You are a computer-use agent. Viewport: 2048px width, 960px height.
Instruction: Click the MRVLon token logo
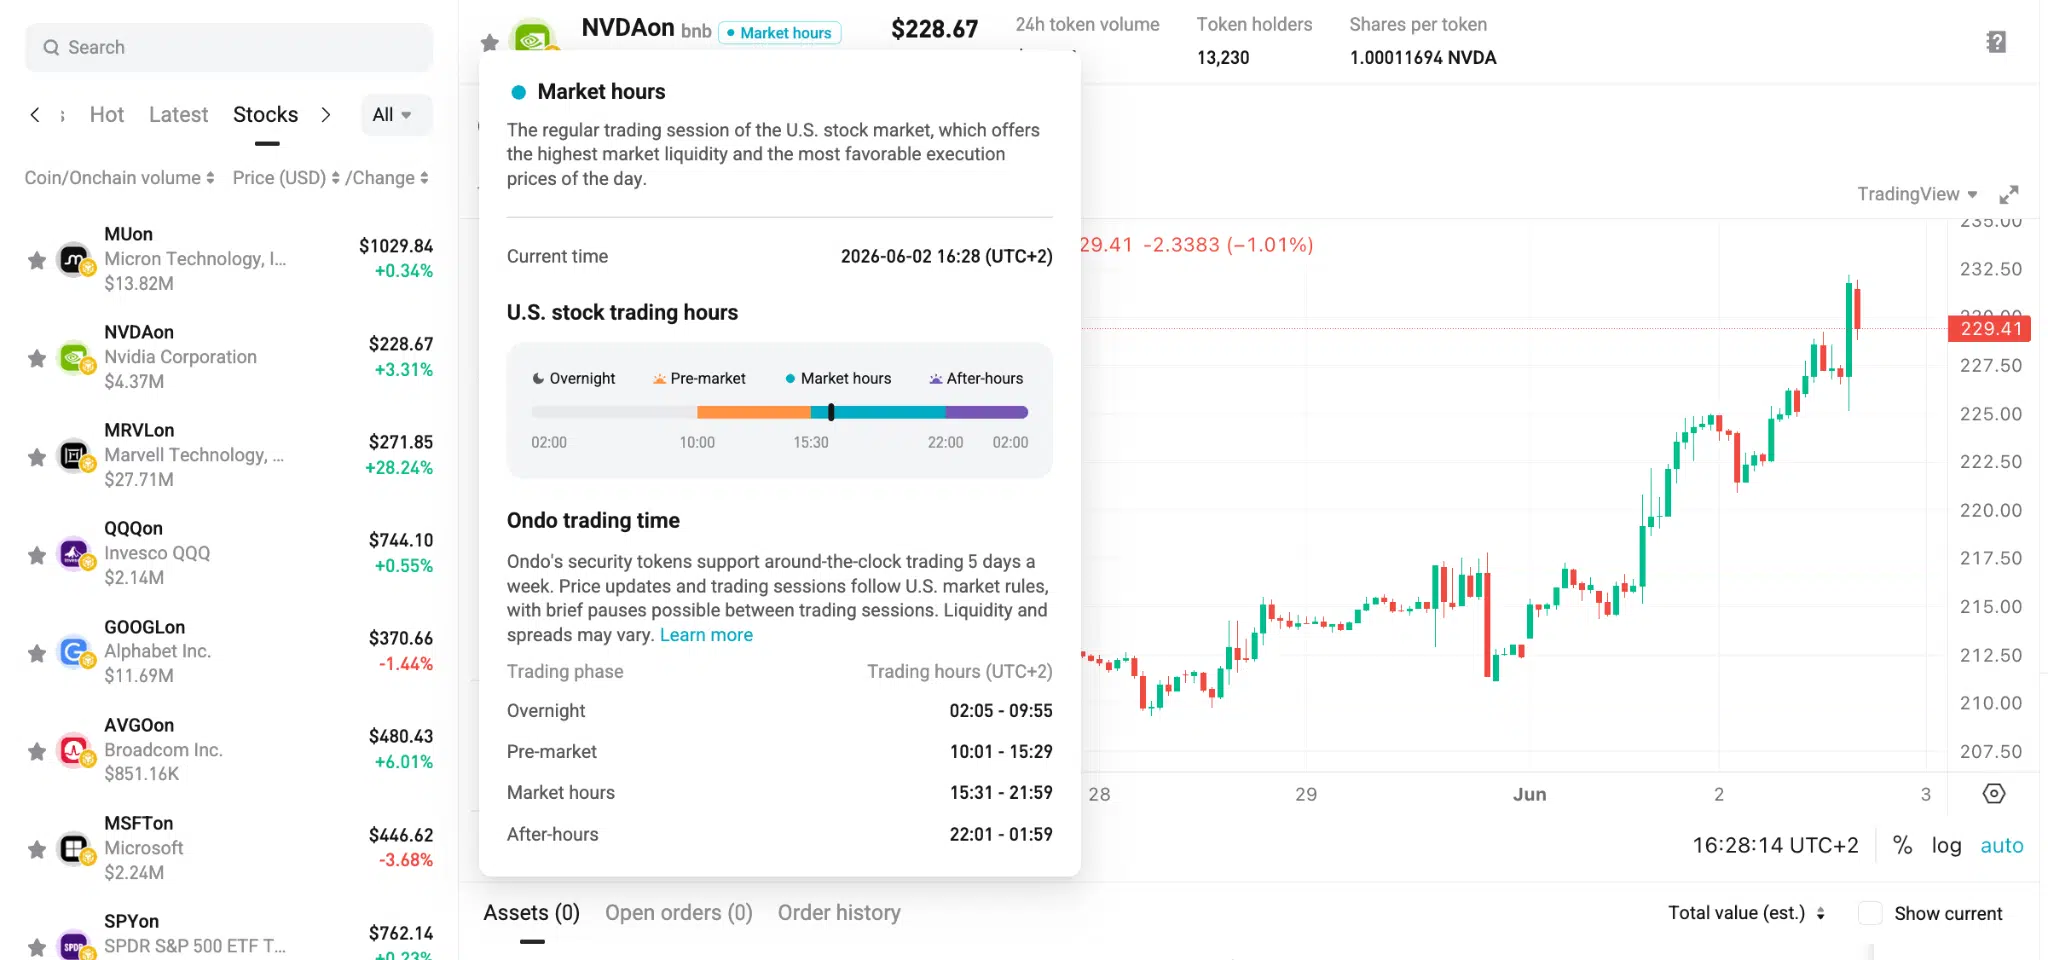(75, 456)
